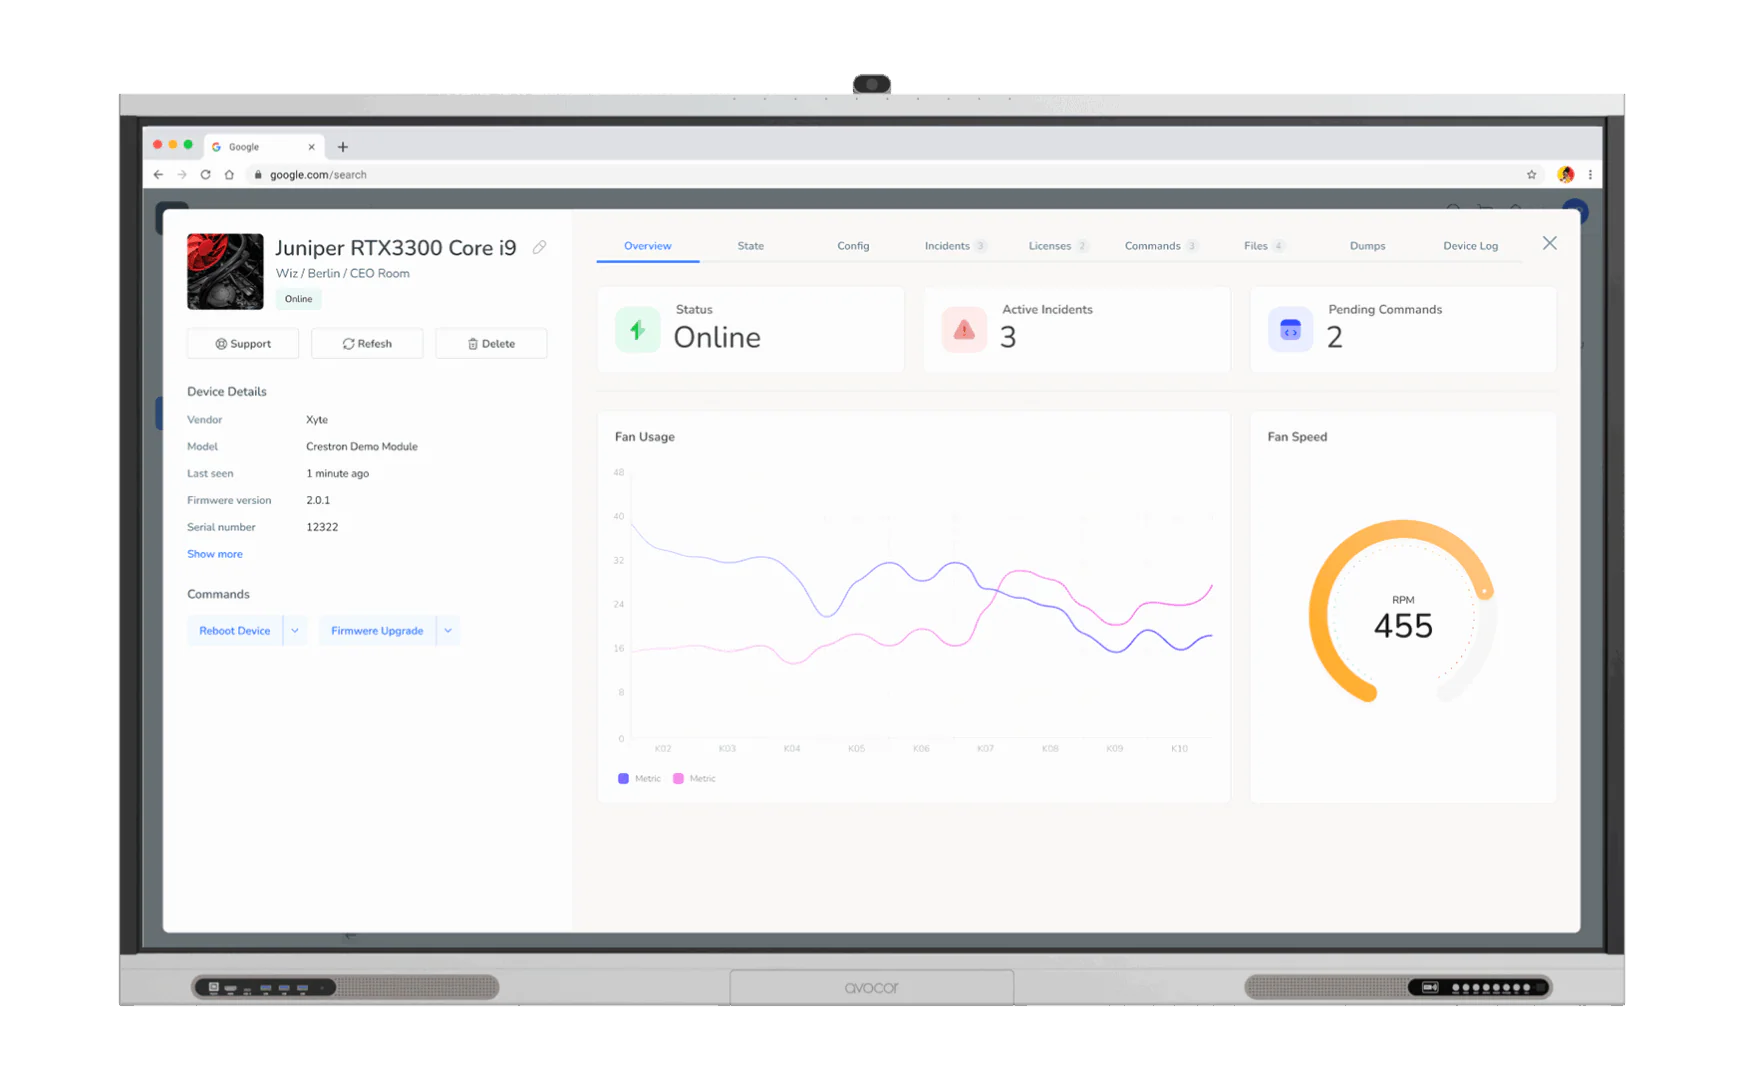This screenshot has width=1744, height=1080.
Task: Expand details with Show more
Action: tap(215, 554)
